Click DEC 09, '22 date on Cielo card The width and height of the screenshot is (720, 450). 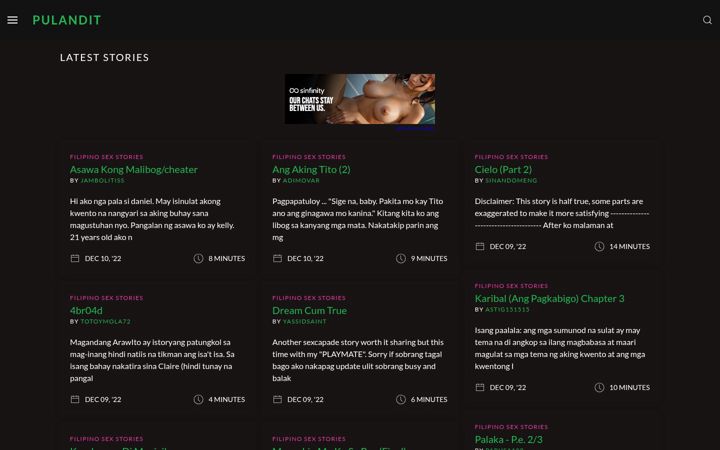508,247
